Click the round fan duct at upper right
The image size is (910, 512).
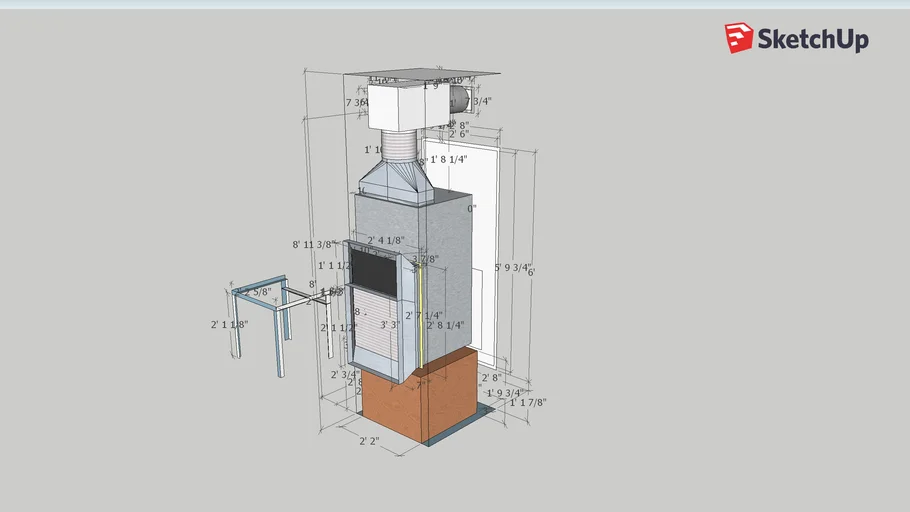pos(461,99)
